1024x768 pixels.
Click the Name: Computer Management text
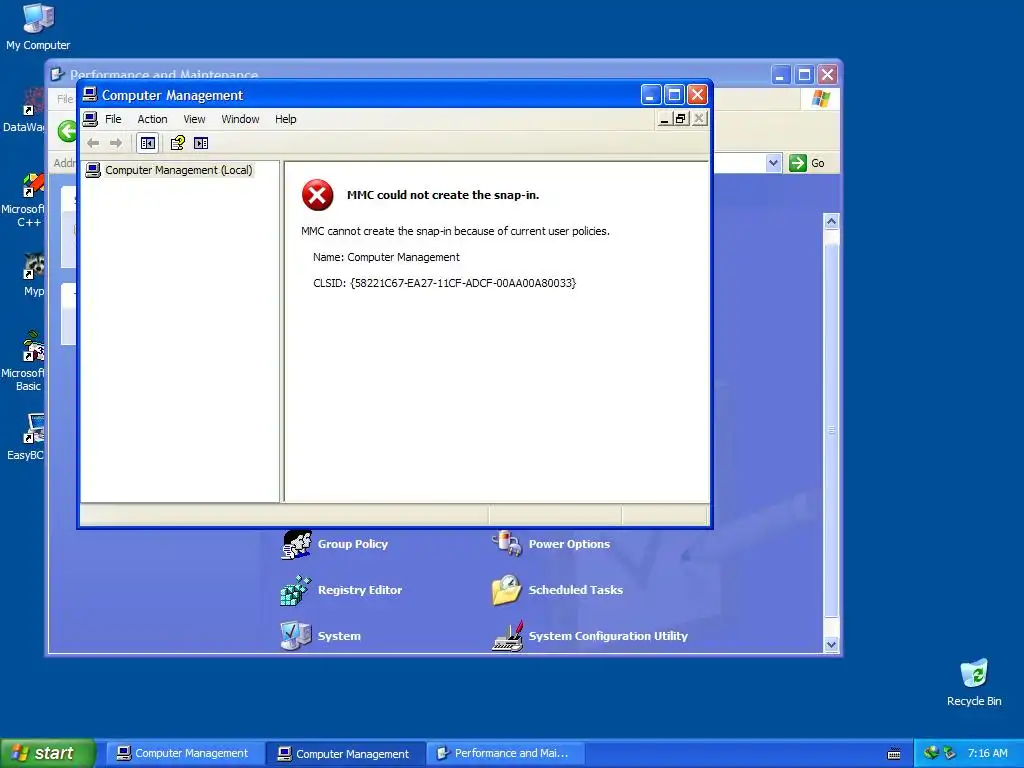point(386,257)
